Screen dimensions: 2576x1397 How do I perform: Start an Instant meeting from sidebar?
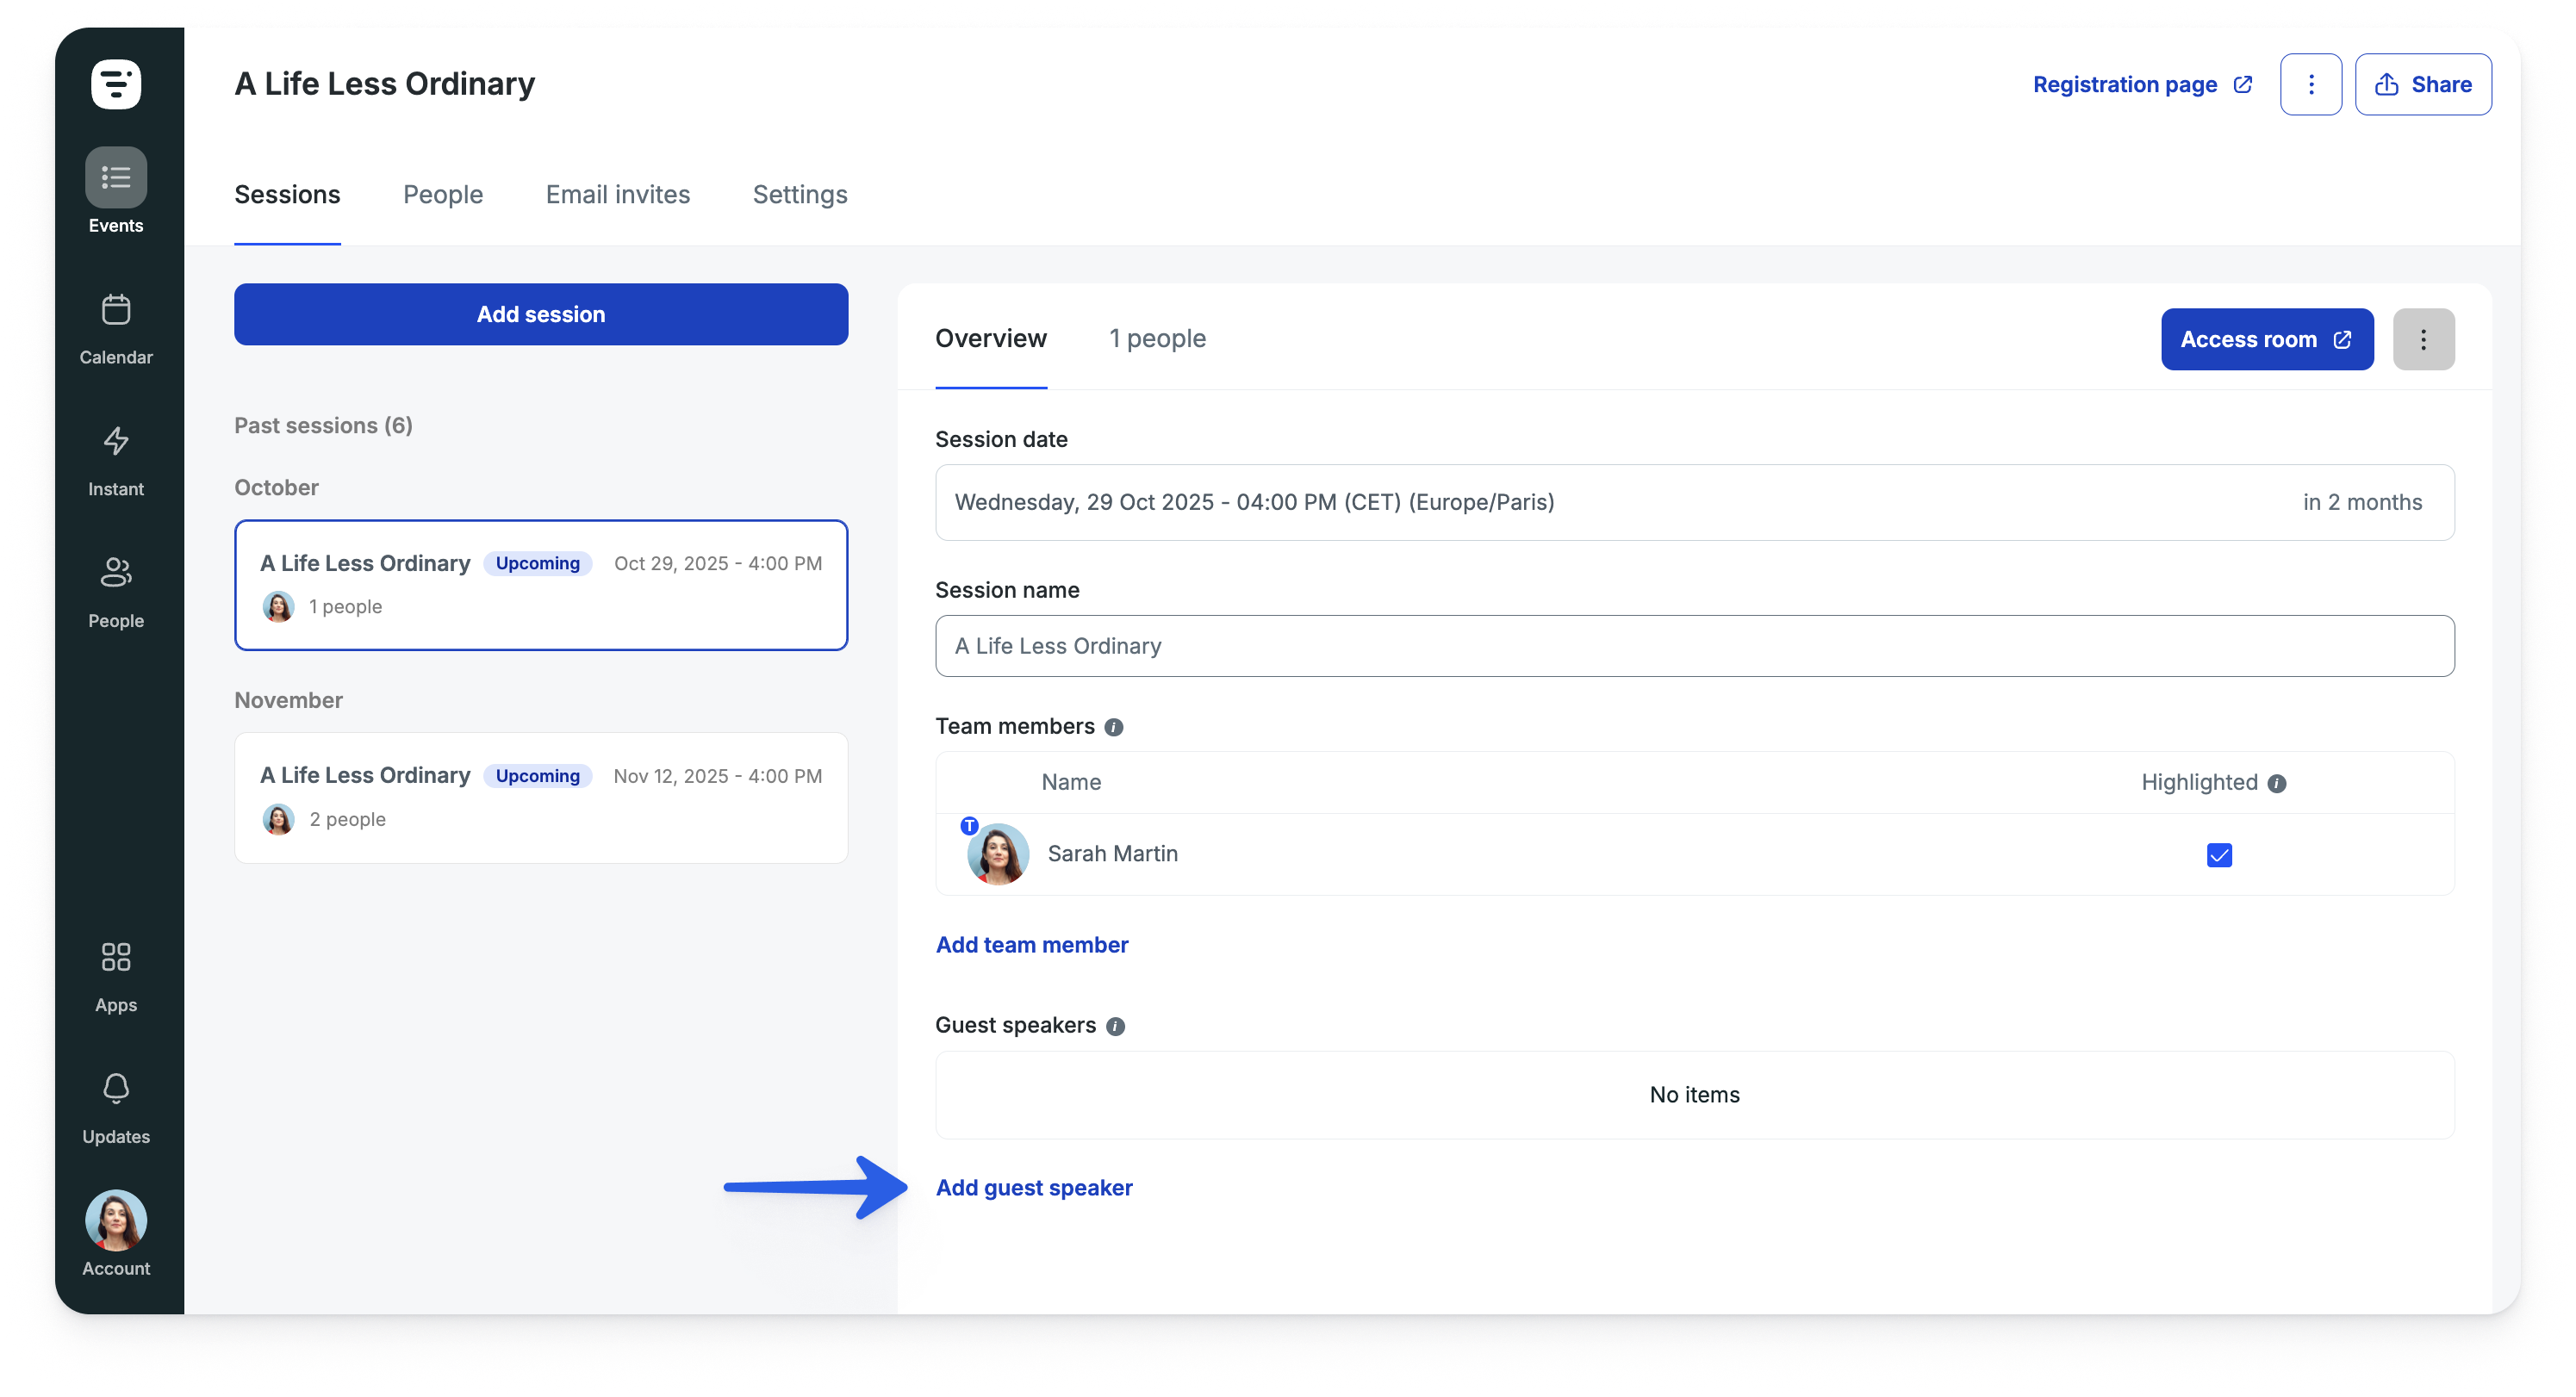116,442
